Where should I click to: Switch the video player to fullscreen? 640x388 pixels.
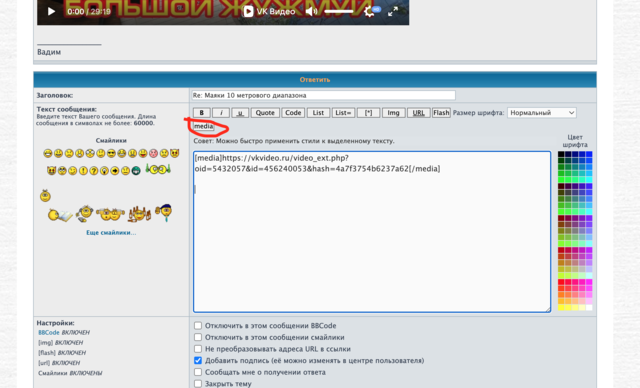point(393,11)
